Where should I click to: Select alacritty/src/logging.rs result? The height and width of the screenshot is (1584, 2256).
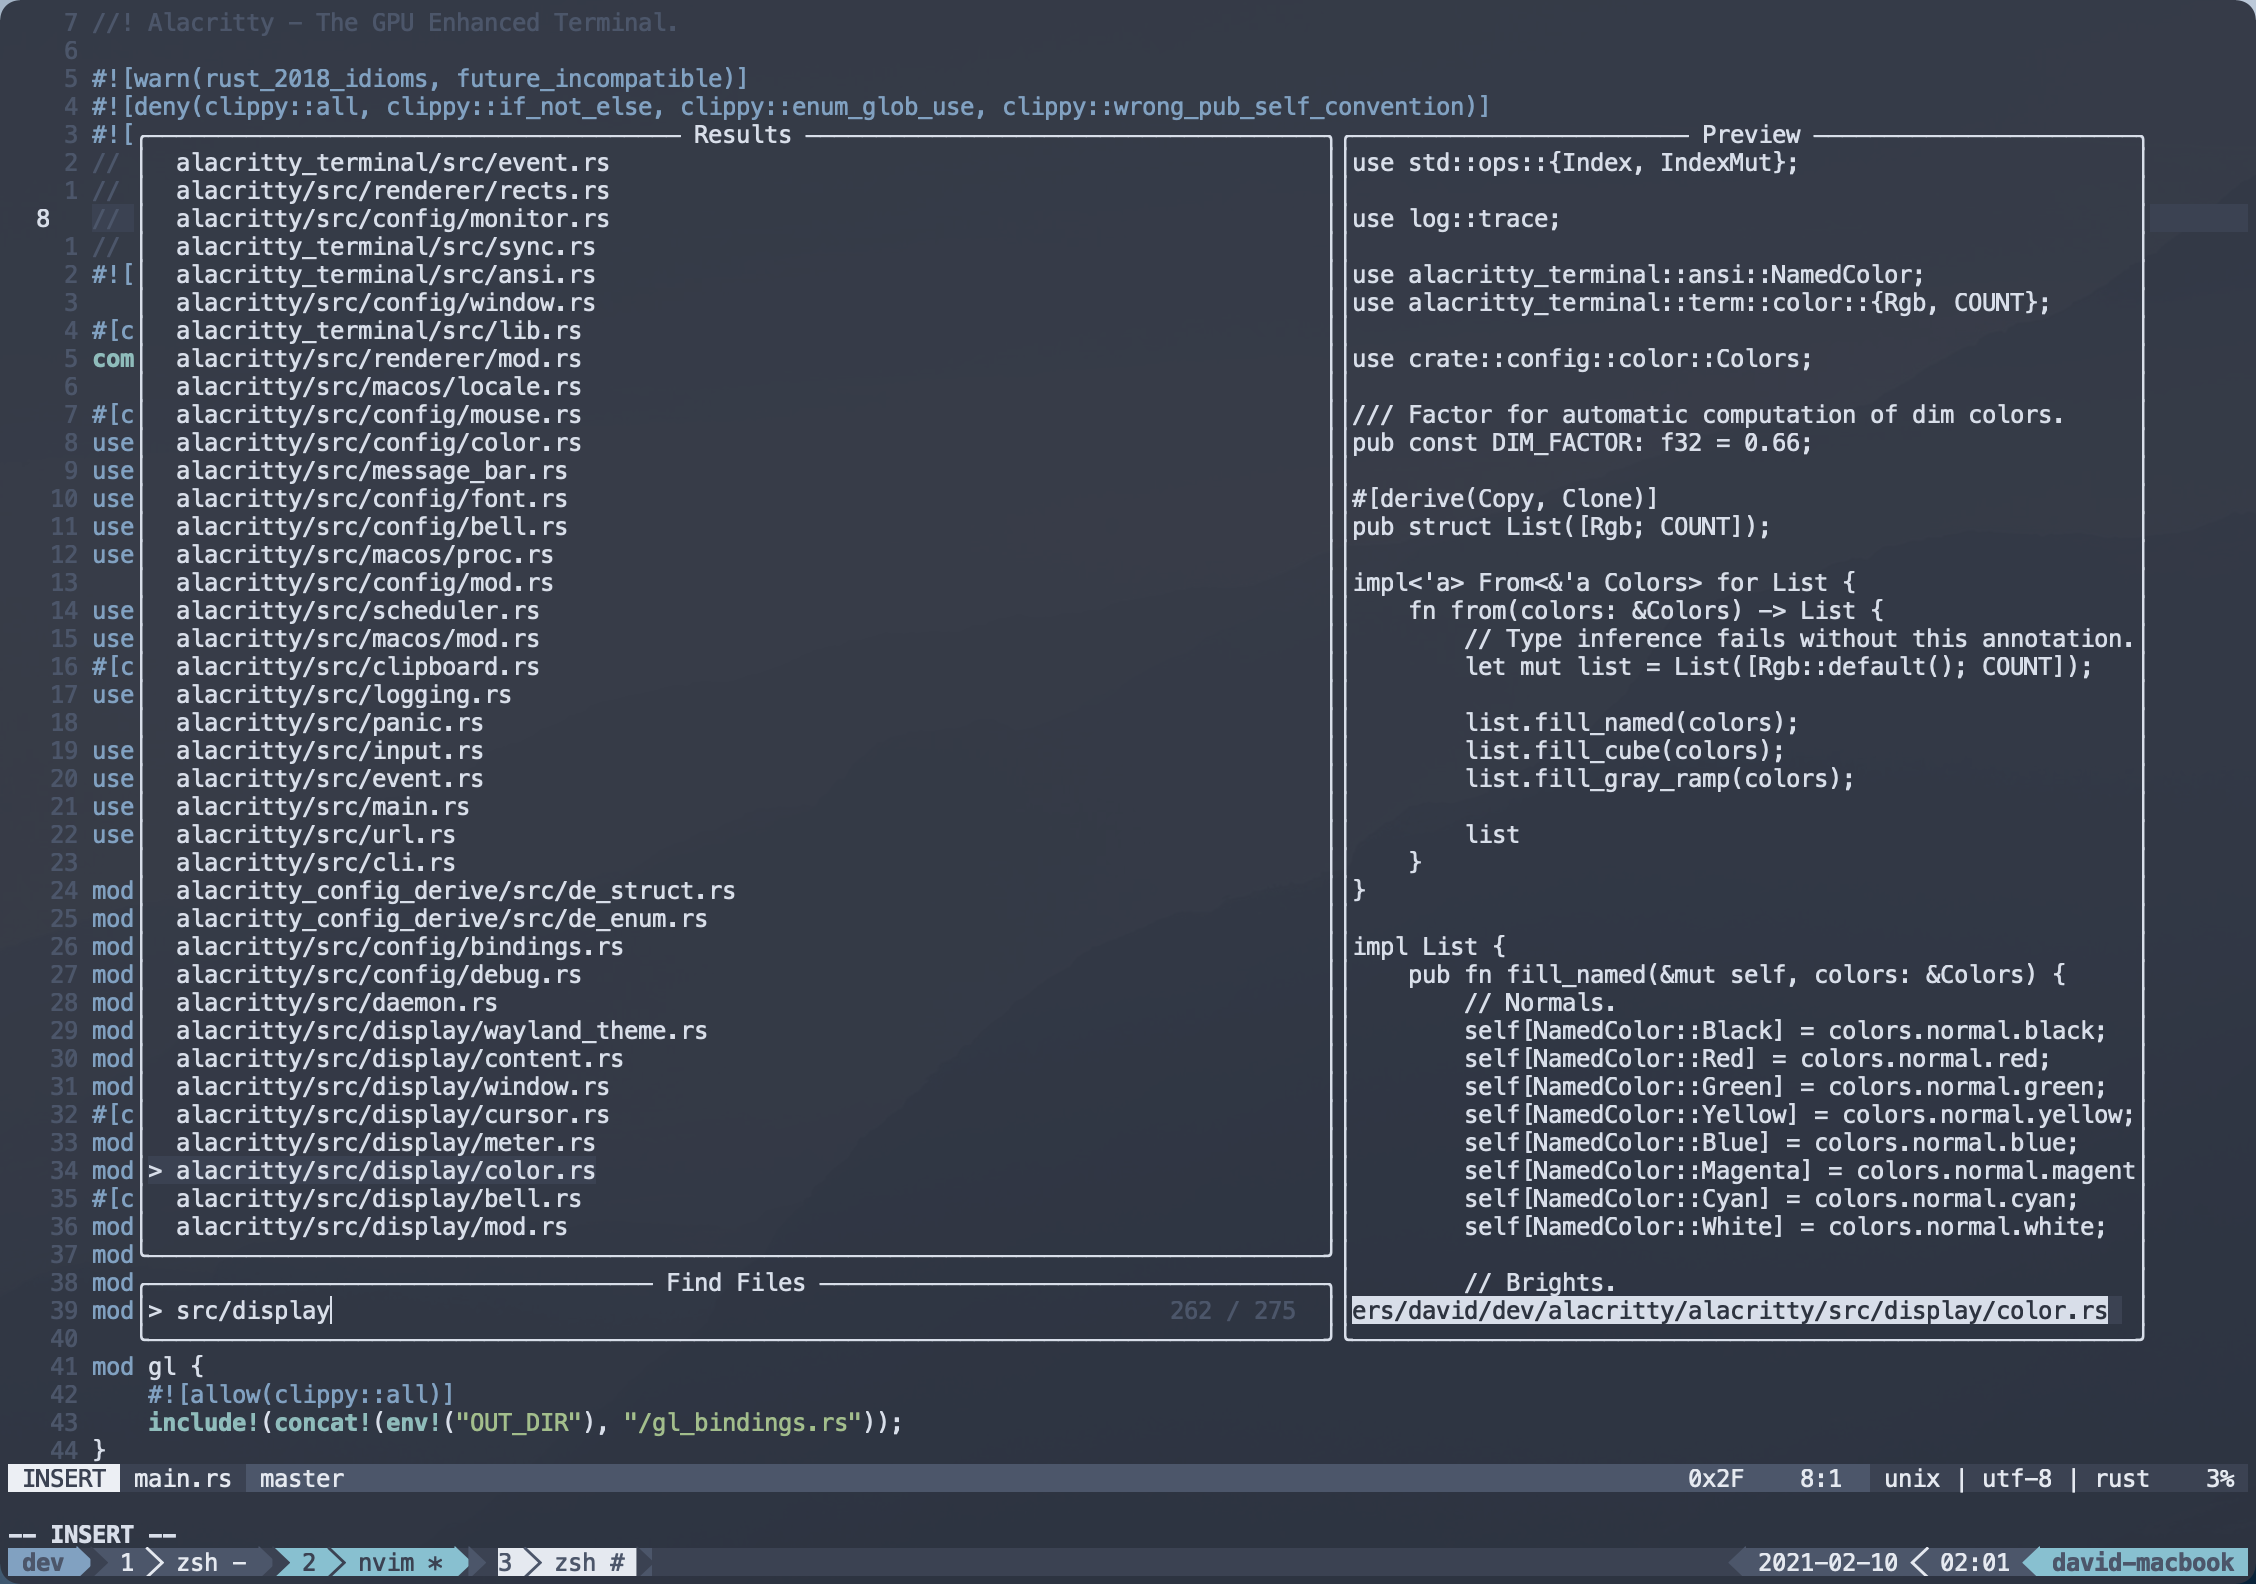[x=343, y=695]
